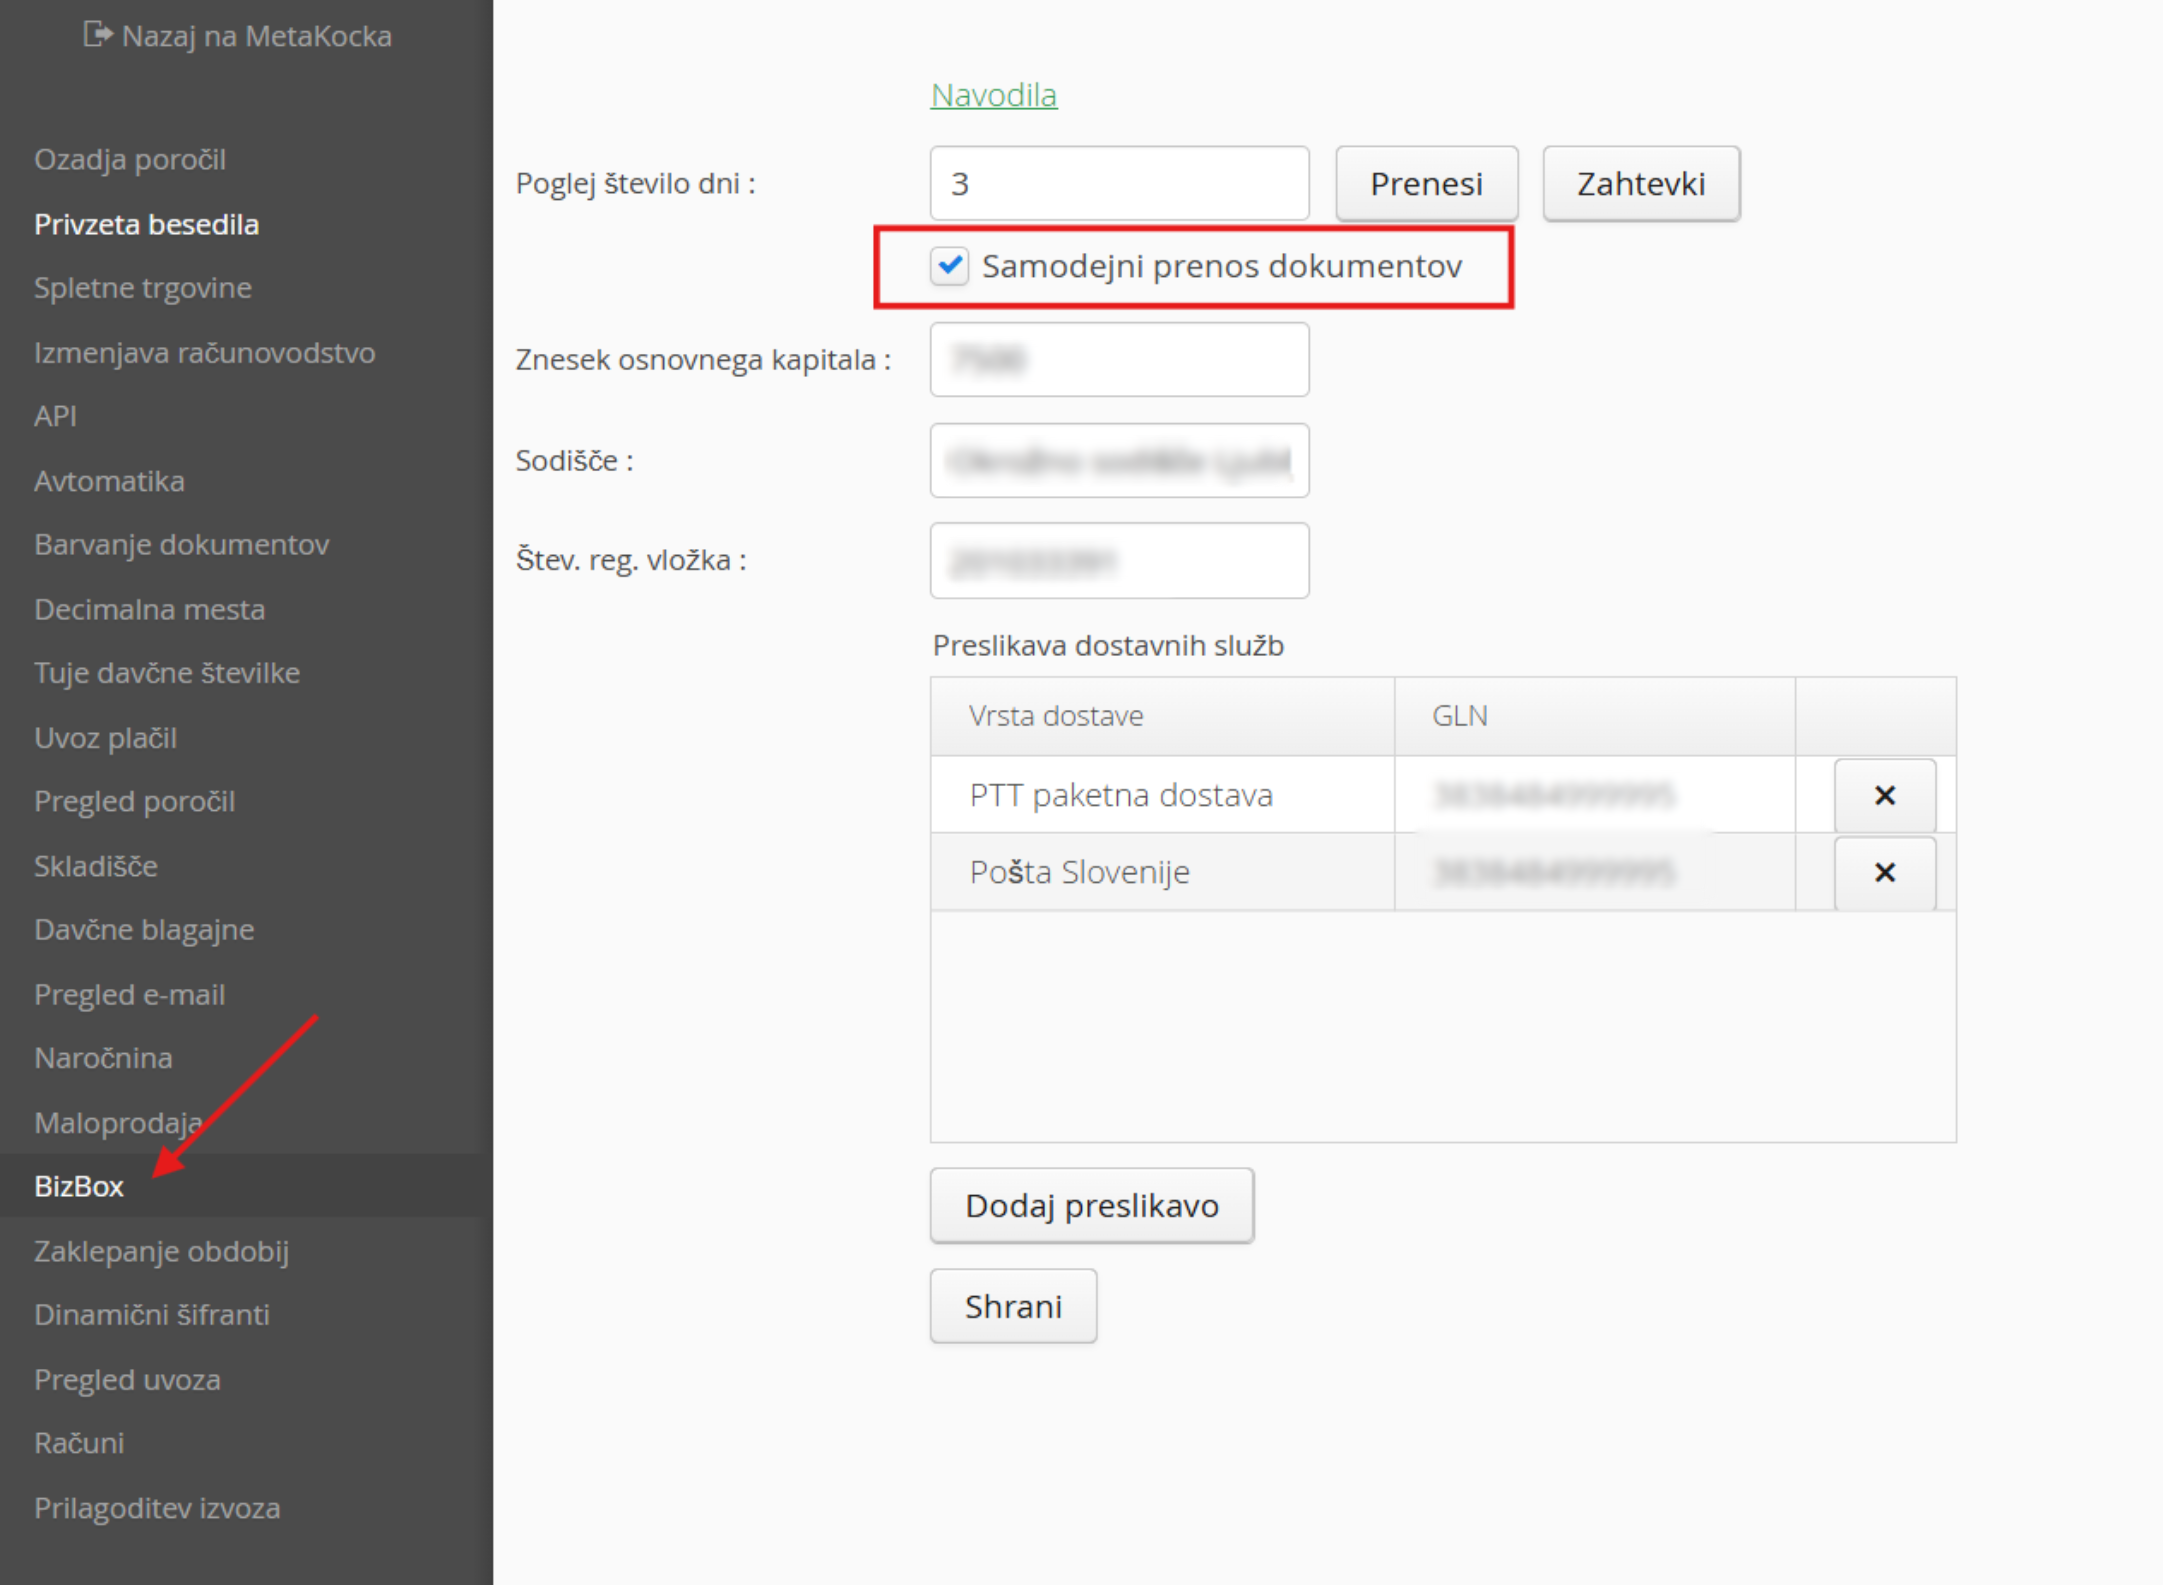Open Davčne blagajne settings
Image resolution: width=2163 pixels, height=1585 pixels.
144,930
